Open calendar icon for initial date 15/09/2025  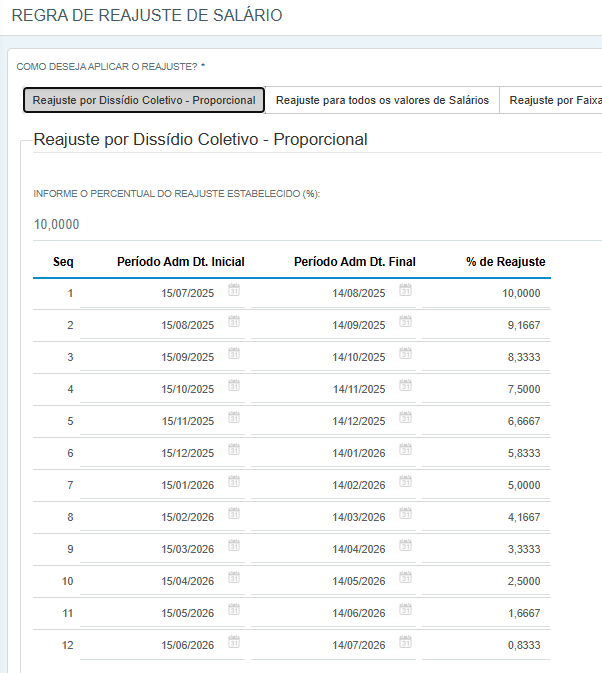234,354
